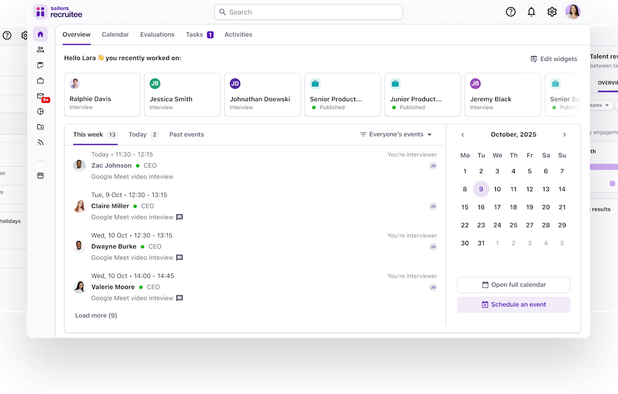
Task: Open Everyone's events filter dropdown
Action: click(396, 134)
